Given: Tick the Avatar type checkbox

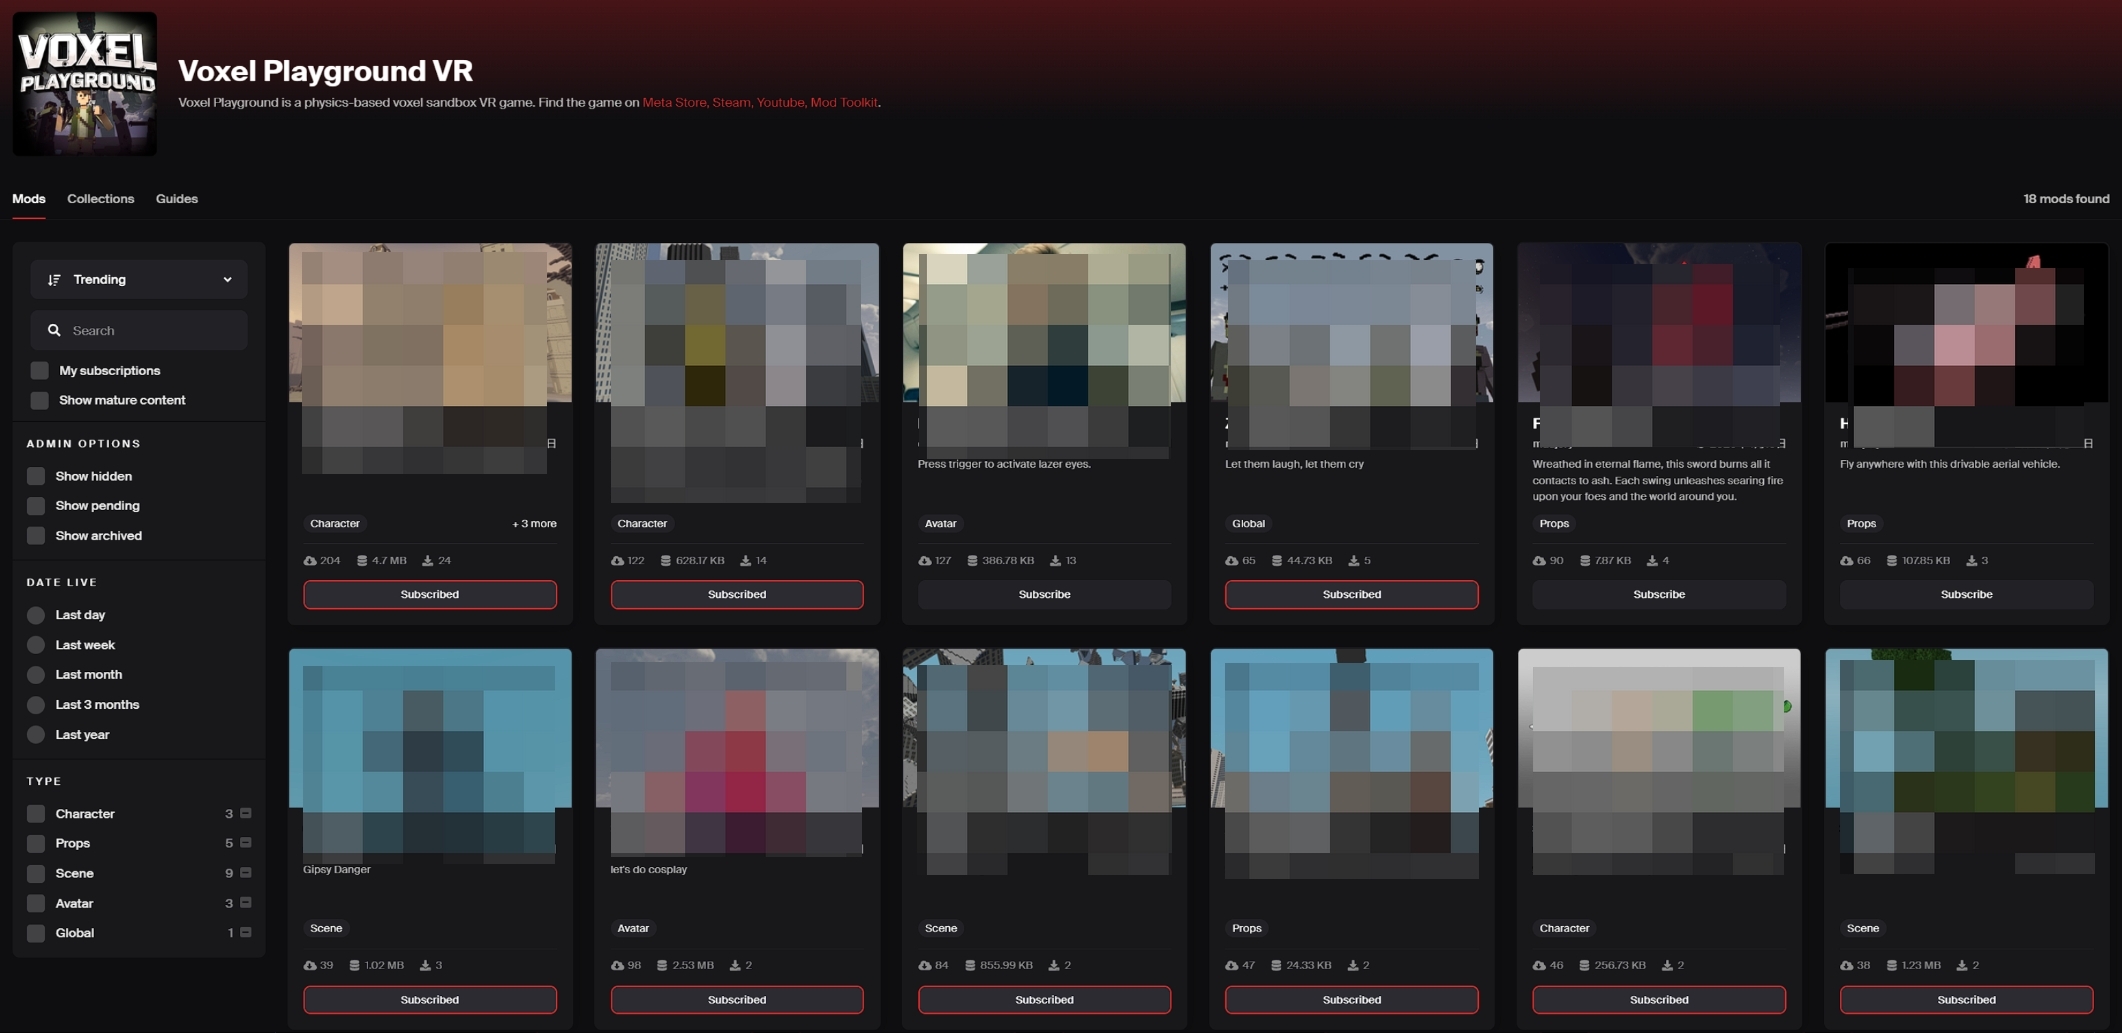Looking at the screenshot, I should click(36, 904).
